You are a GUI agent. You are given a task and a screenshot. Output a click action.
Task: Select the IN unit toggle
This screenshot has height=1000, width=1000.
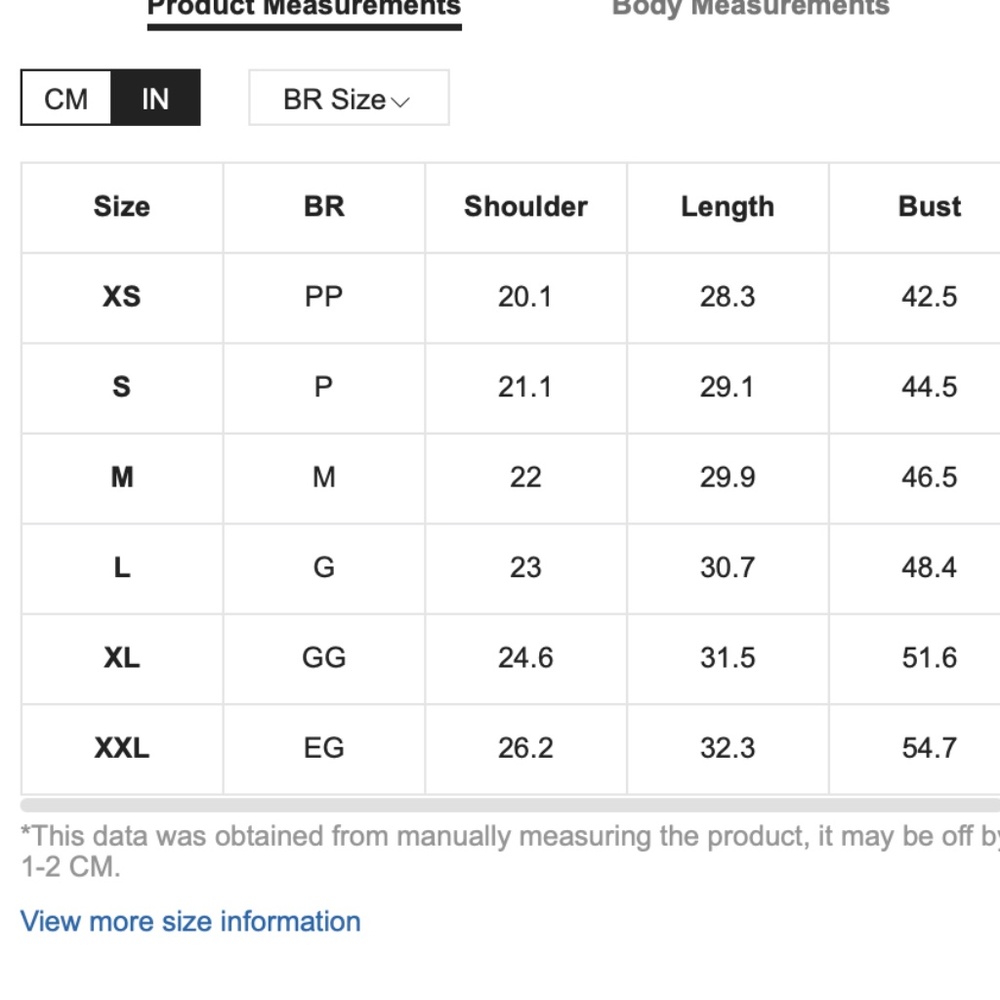(x=156, y=98)
